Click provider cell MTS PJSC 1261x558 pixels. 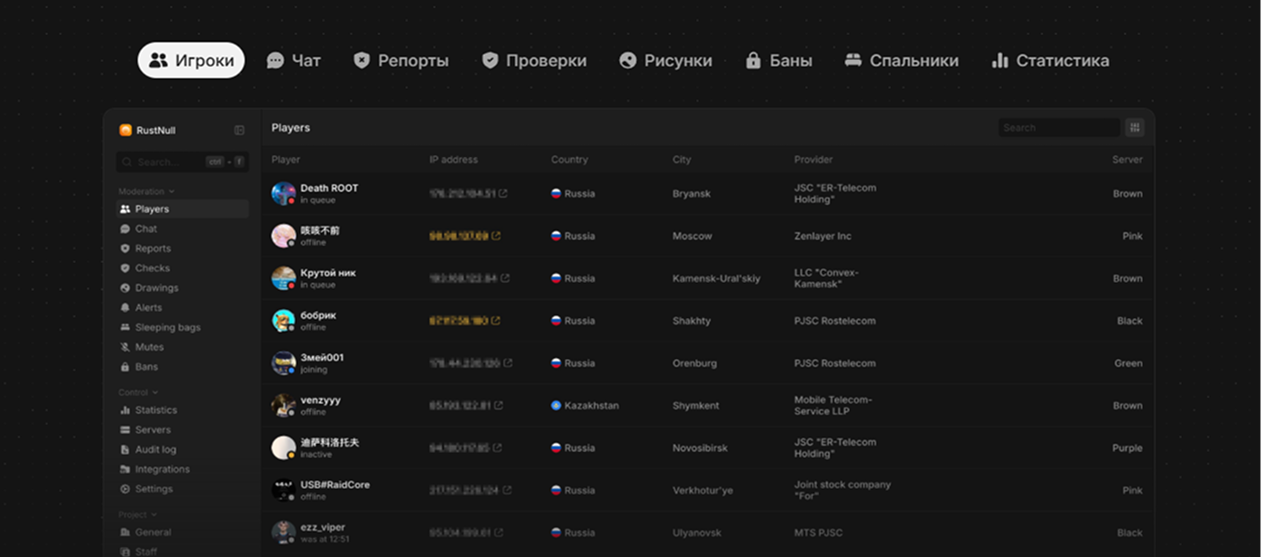click(818, 533)
